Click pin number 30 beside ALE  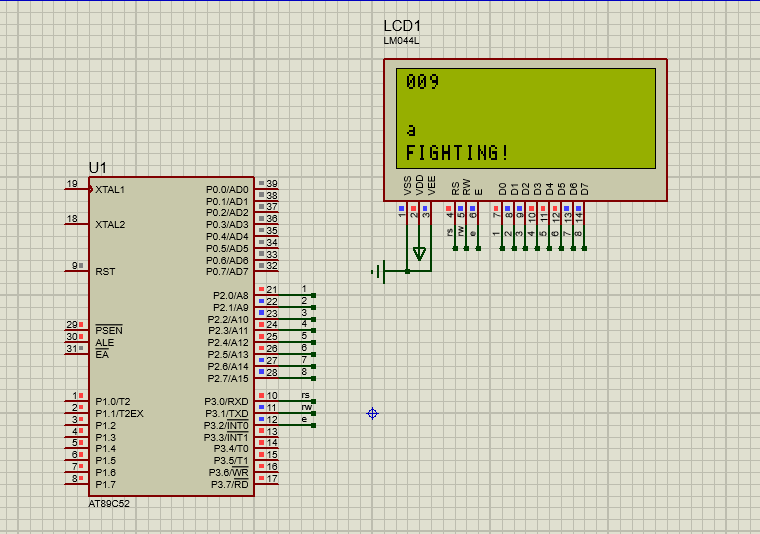[x=72, y=337]
